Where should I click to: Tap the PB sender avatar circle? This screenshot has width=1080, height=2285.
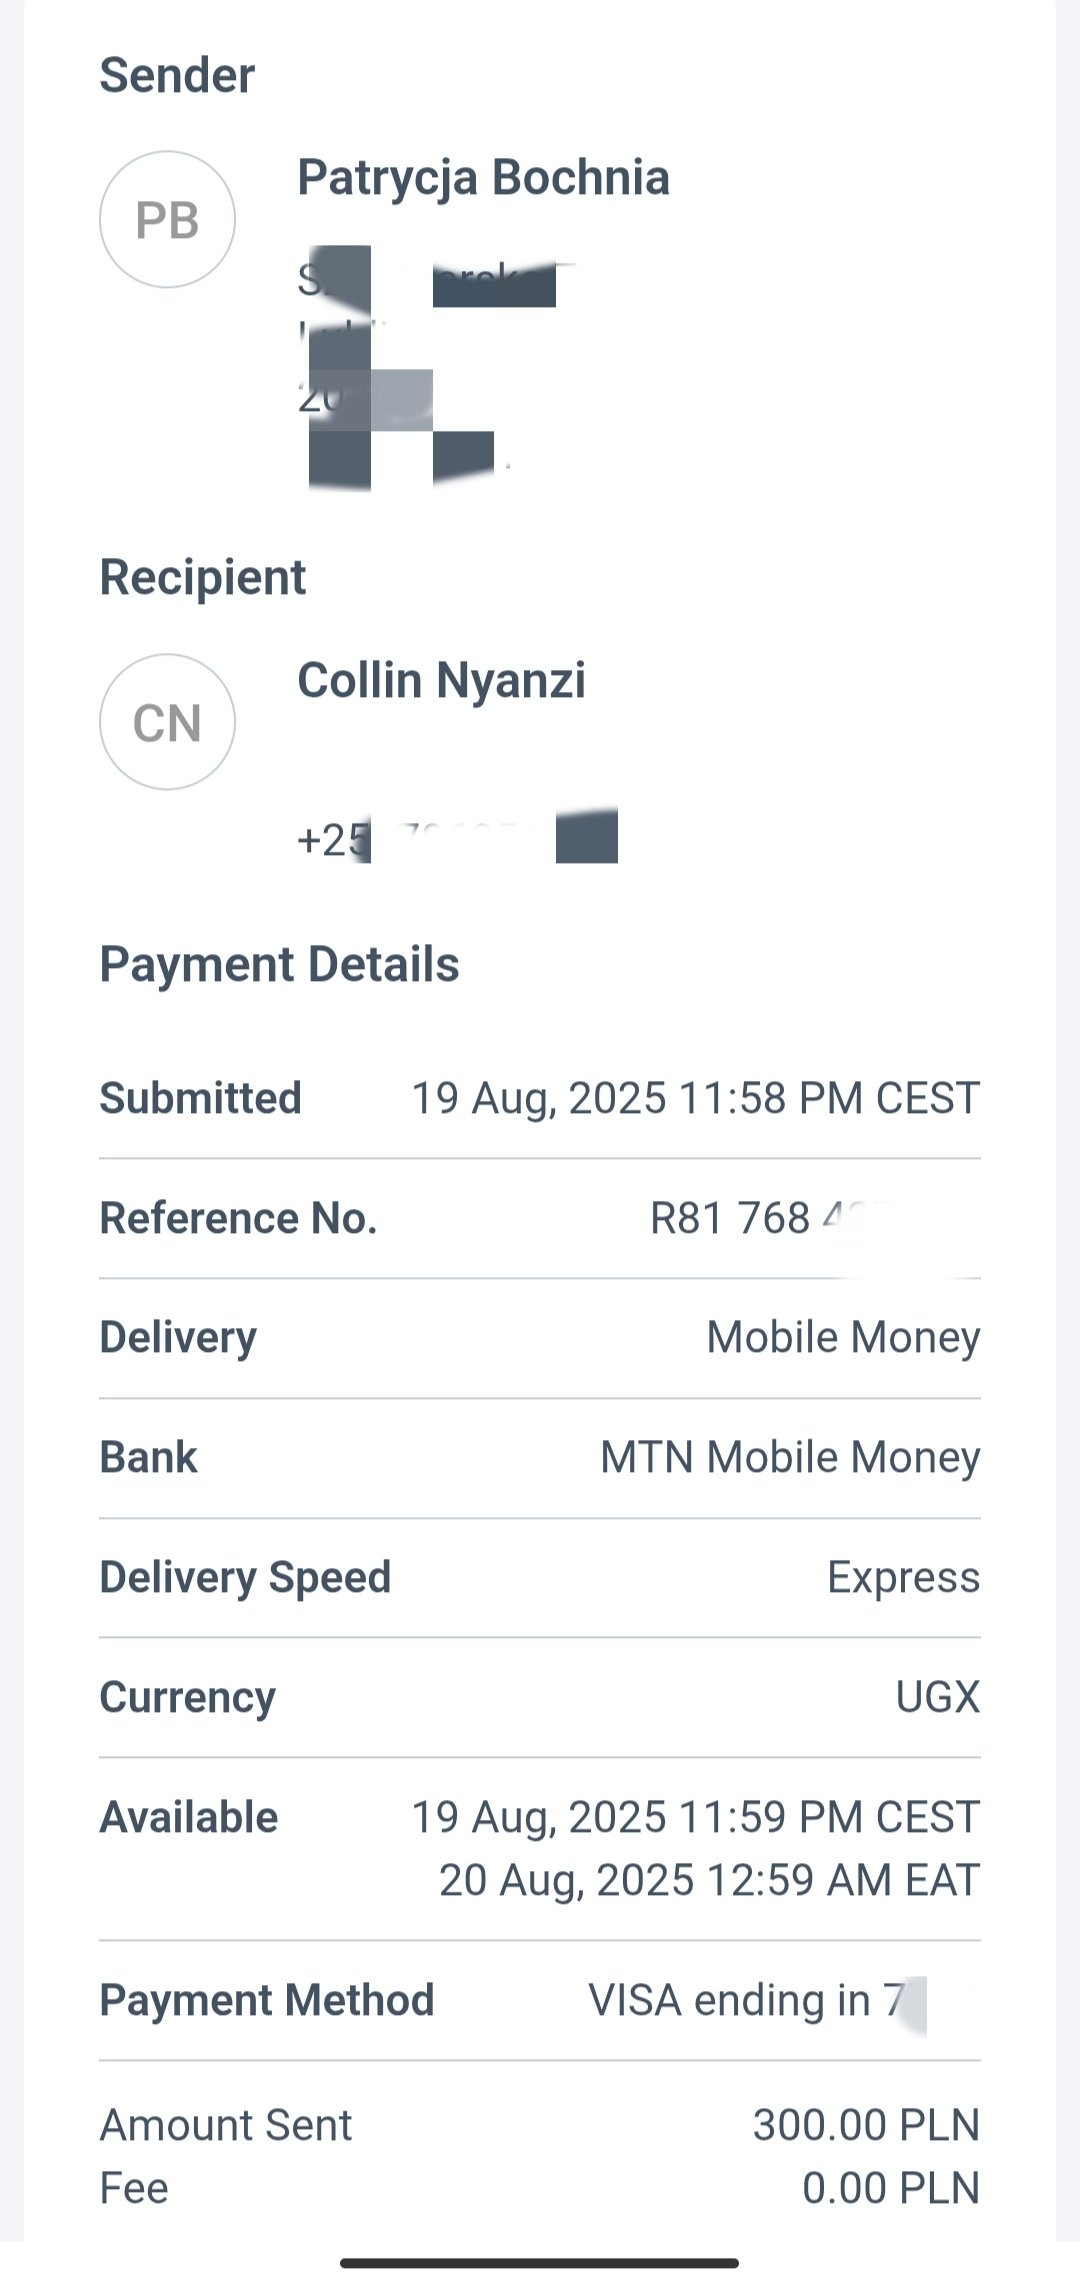point(167,219)
